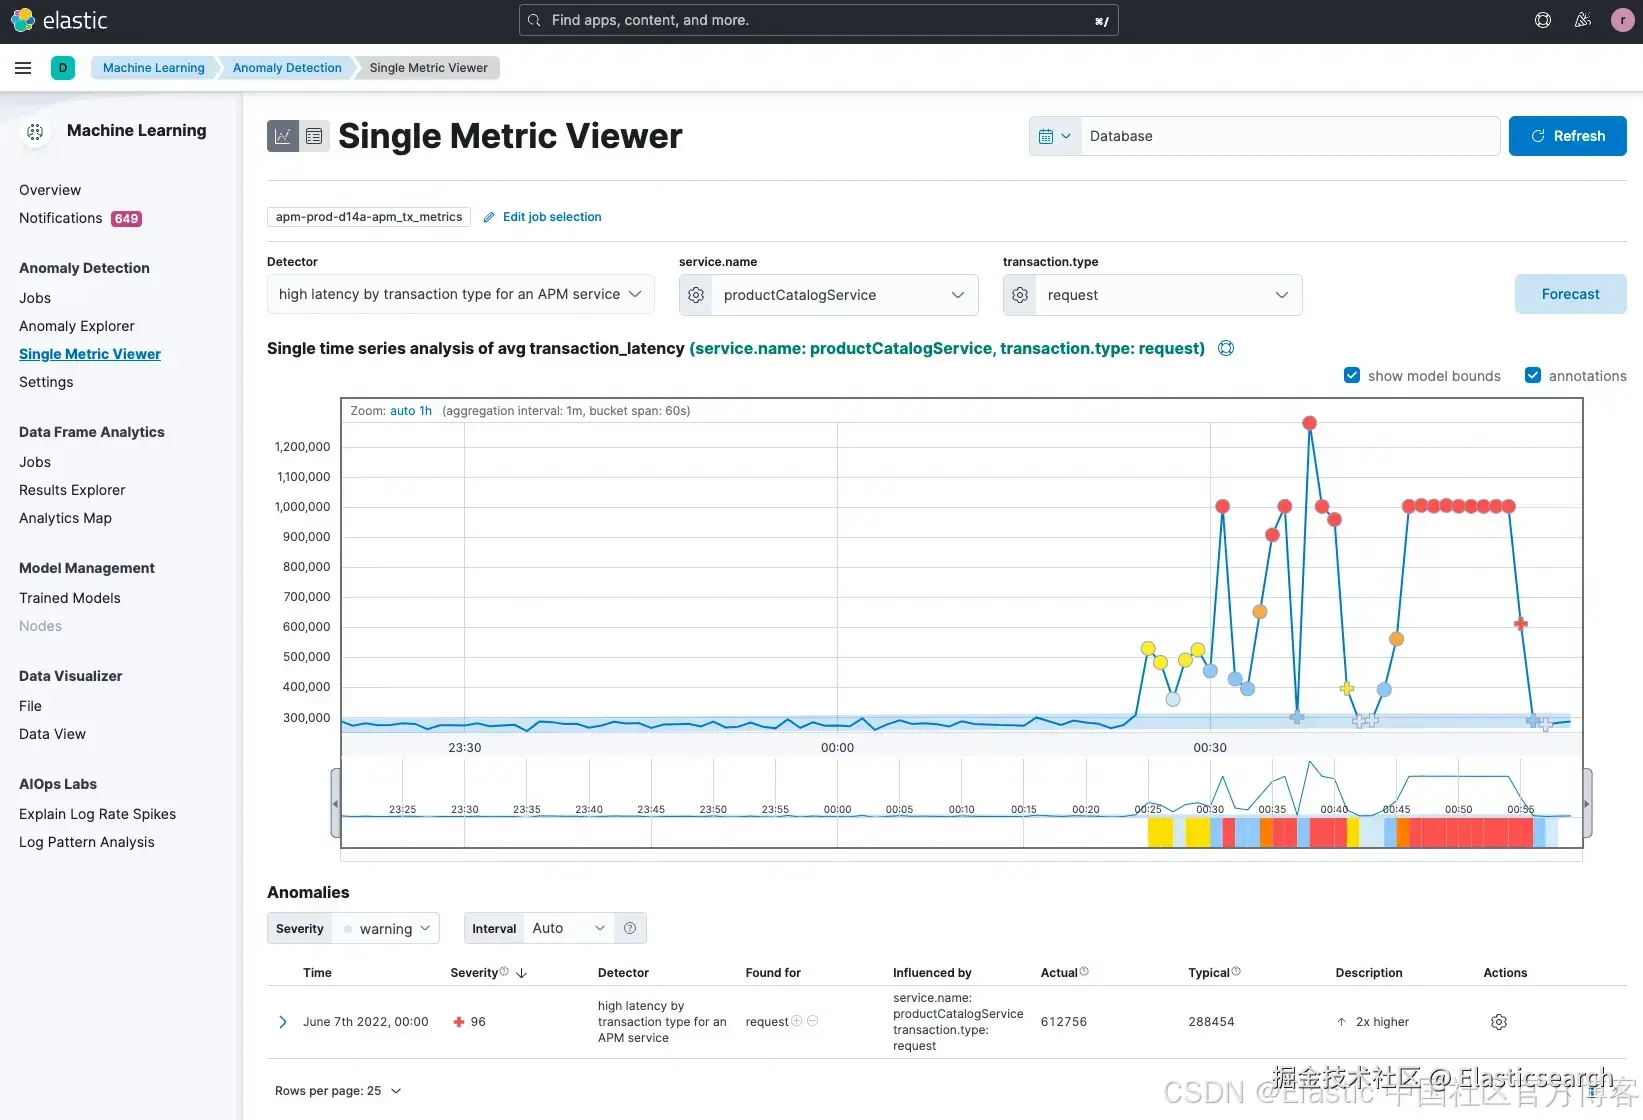
Task: Open the Detector dropdown
Action: tap(461, 294)
